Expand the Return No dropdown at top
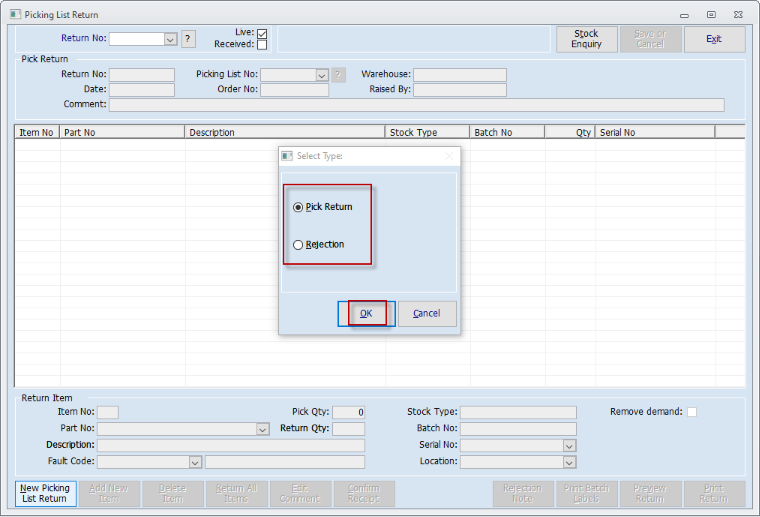This screenshot has height=517, width=760. (170, 39)
